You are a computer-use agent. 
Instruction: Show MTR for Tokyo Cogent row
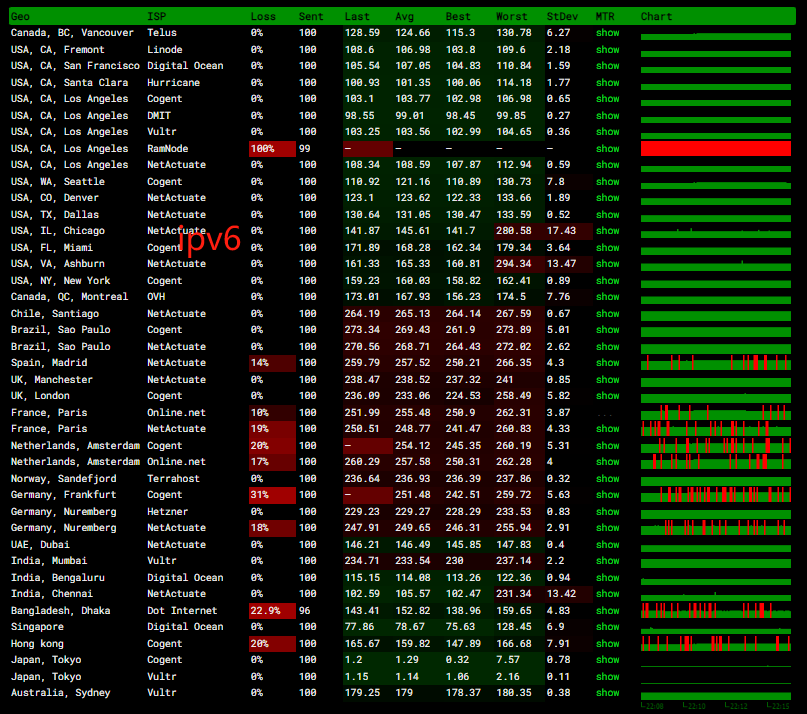click(607, 660)
